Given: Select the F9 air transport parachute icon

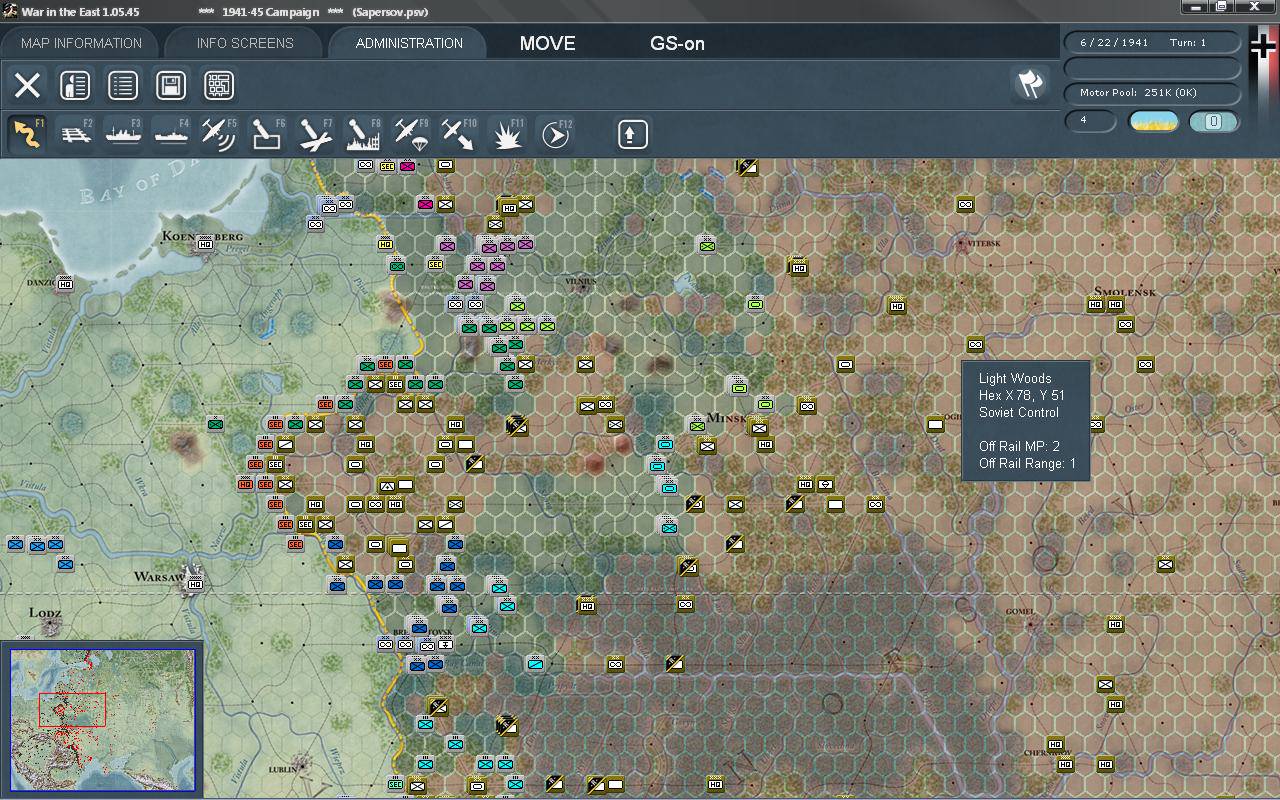Looking at the screenshot, I should click(x=411, y=134).
